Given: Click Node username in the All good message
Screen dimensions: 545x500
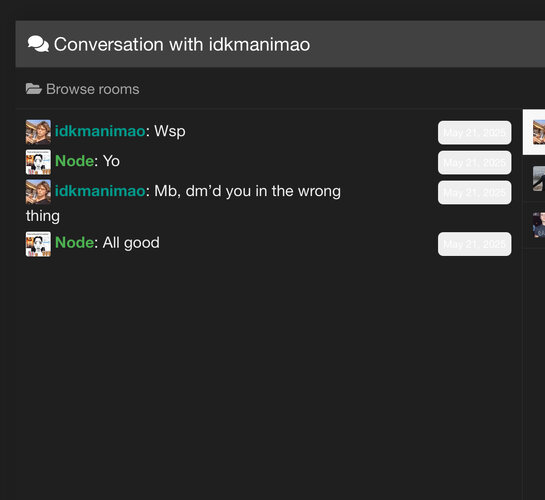Looking at the screenshot, I should (x=74, y=243).
